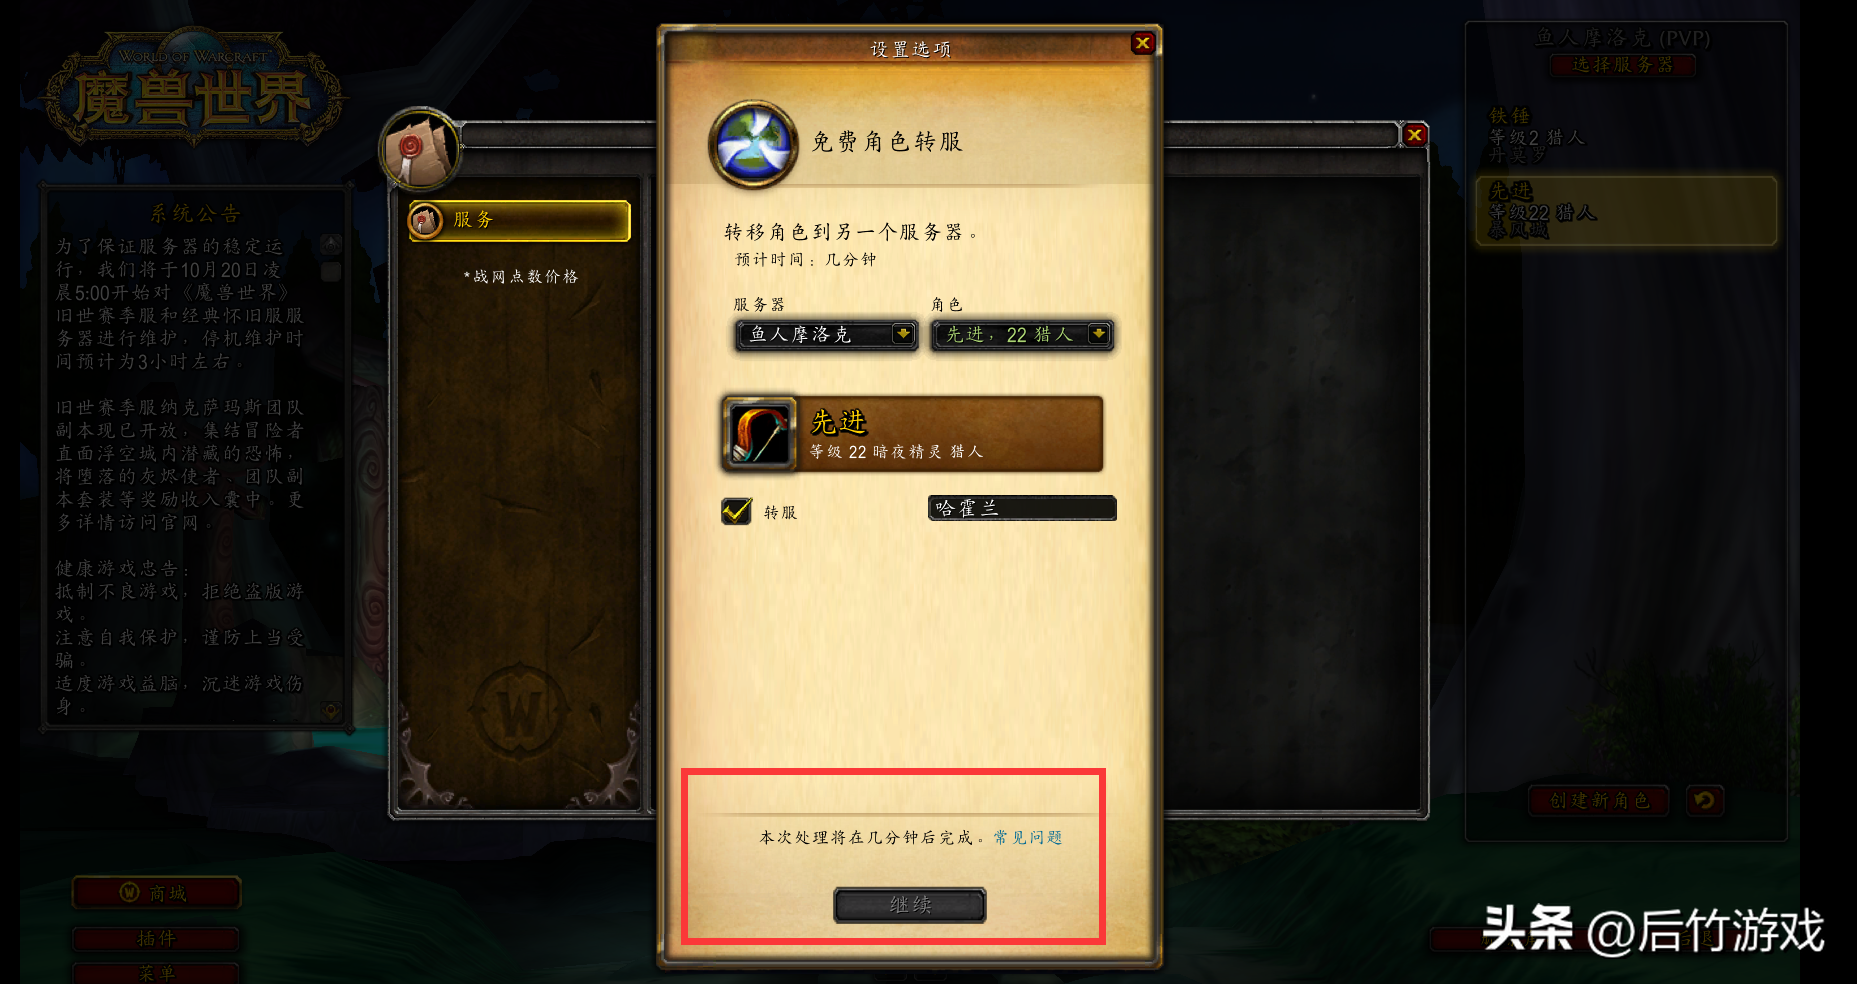The height and width of the screenshot is (984, 1857).
Task: Select the 先进 level 22 hunter in the character list
Action: 1626,211
